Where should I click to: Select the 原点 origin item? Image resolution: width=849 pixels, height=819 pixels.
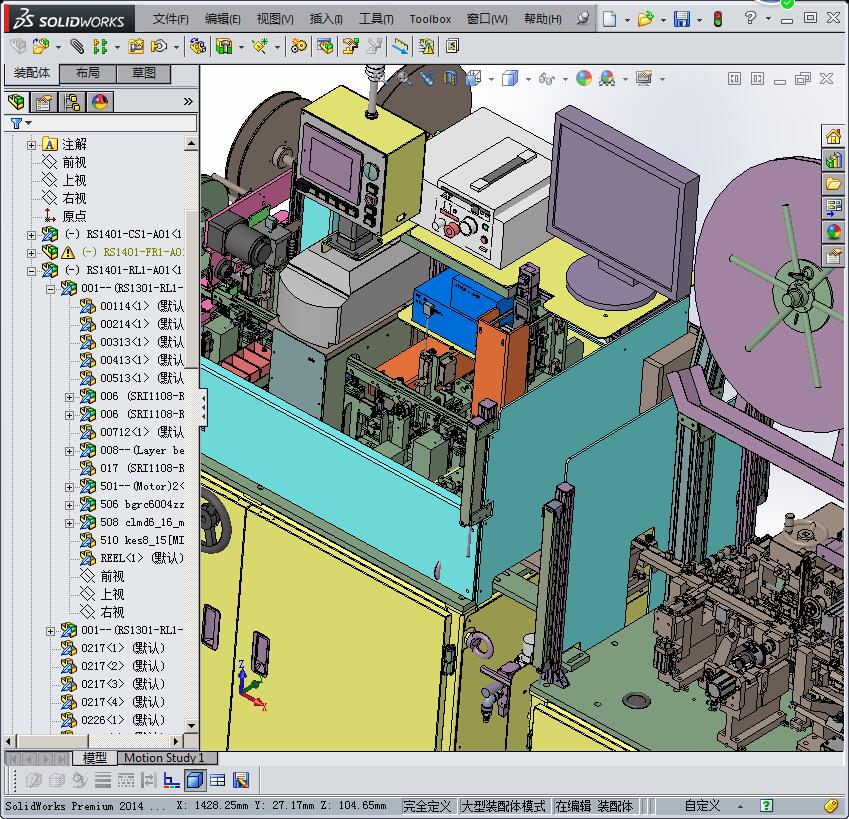(74, 217)
